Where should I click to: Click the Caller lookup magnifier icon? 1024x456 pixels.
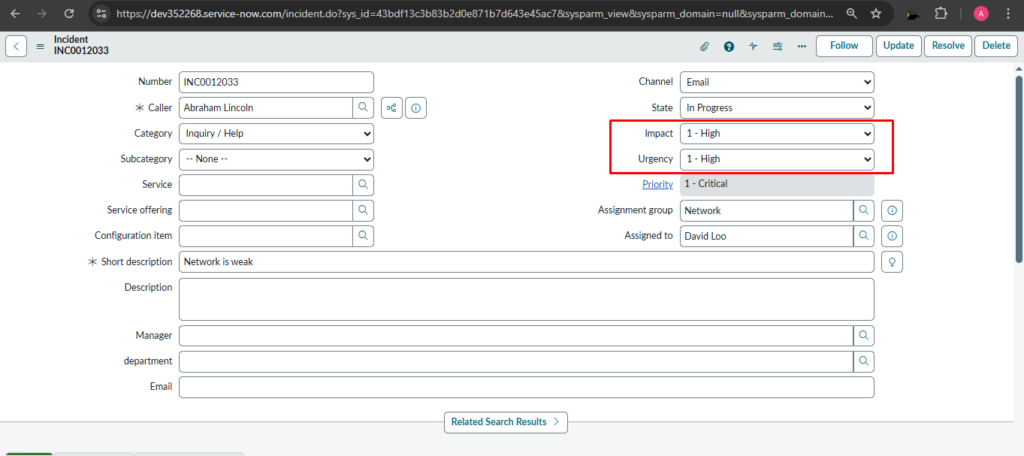[x=362, y=107]
